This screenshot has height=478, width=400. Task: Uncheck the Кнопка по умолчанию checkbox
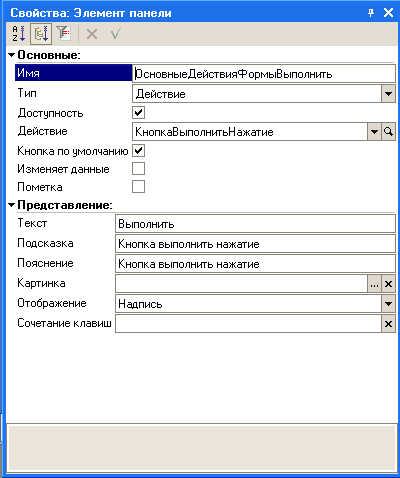(x=138, y=151)
